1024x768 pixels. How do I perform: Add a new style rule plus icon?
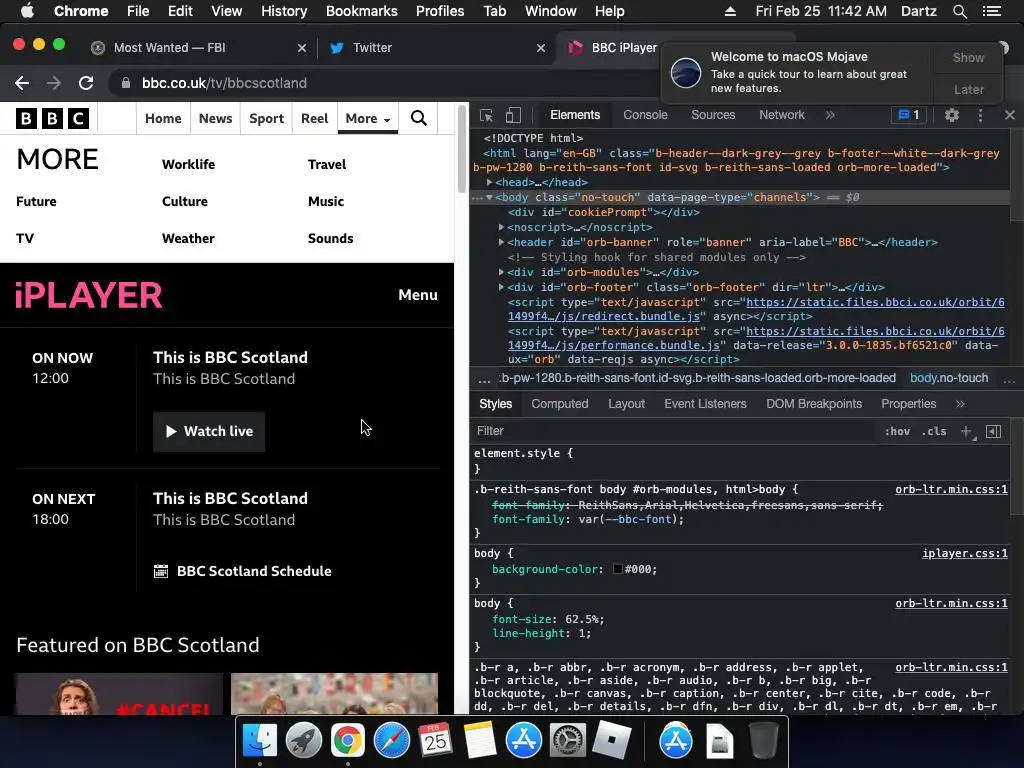(966, 431)
